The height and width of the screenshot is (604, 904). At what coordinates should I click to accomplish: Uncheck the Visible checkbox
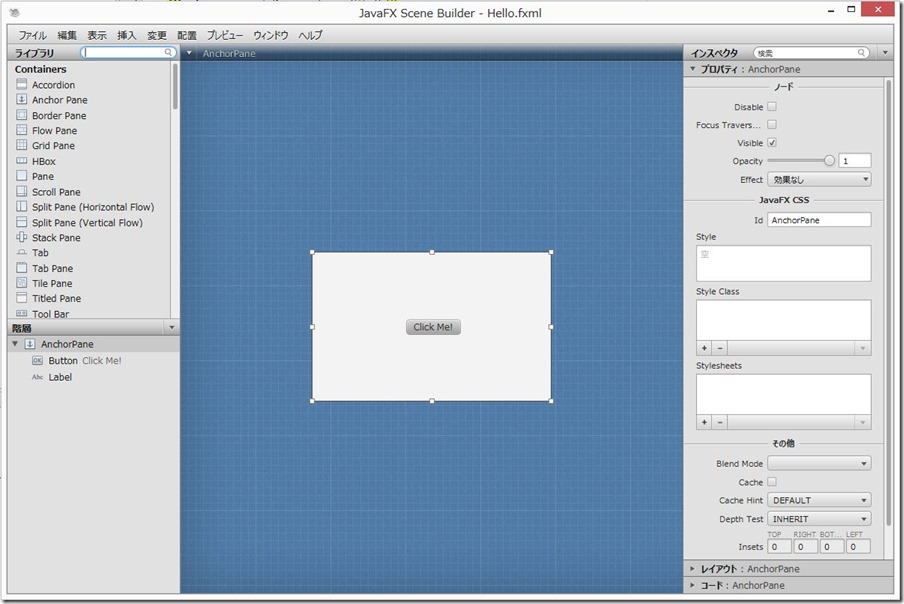tap(772, 142)
